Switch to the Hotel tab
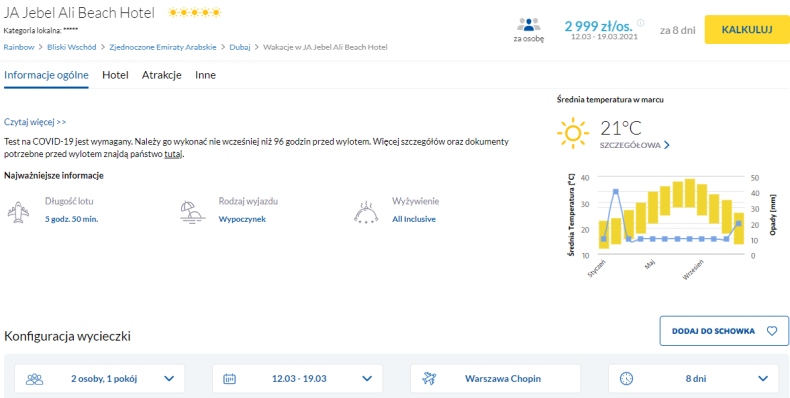 point(115,76)
